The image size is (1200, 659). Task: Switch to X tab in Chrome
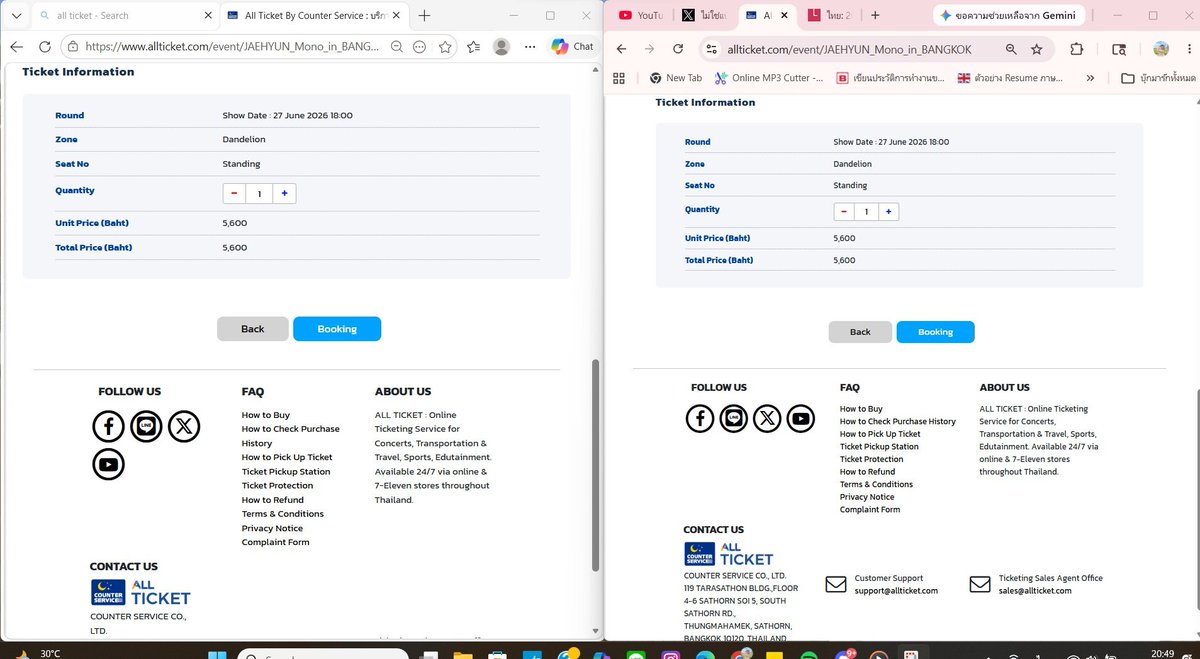point(704,15)
